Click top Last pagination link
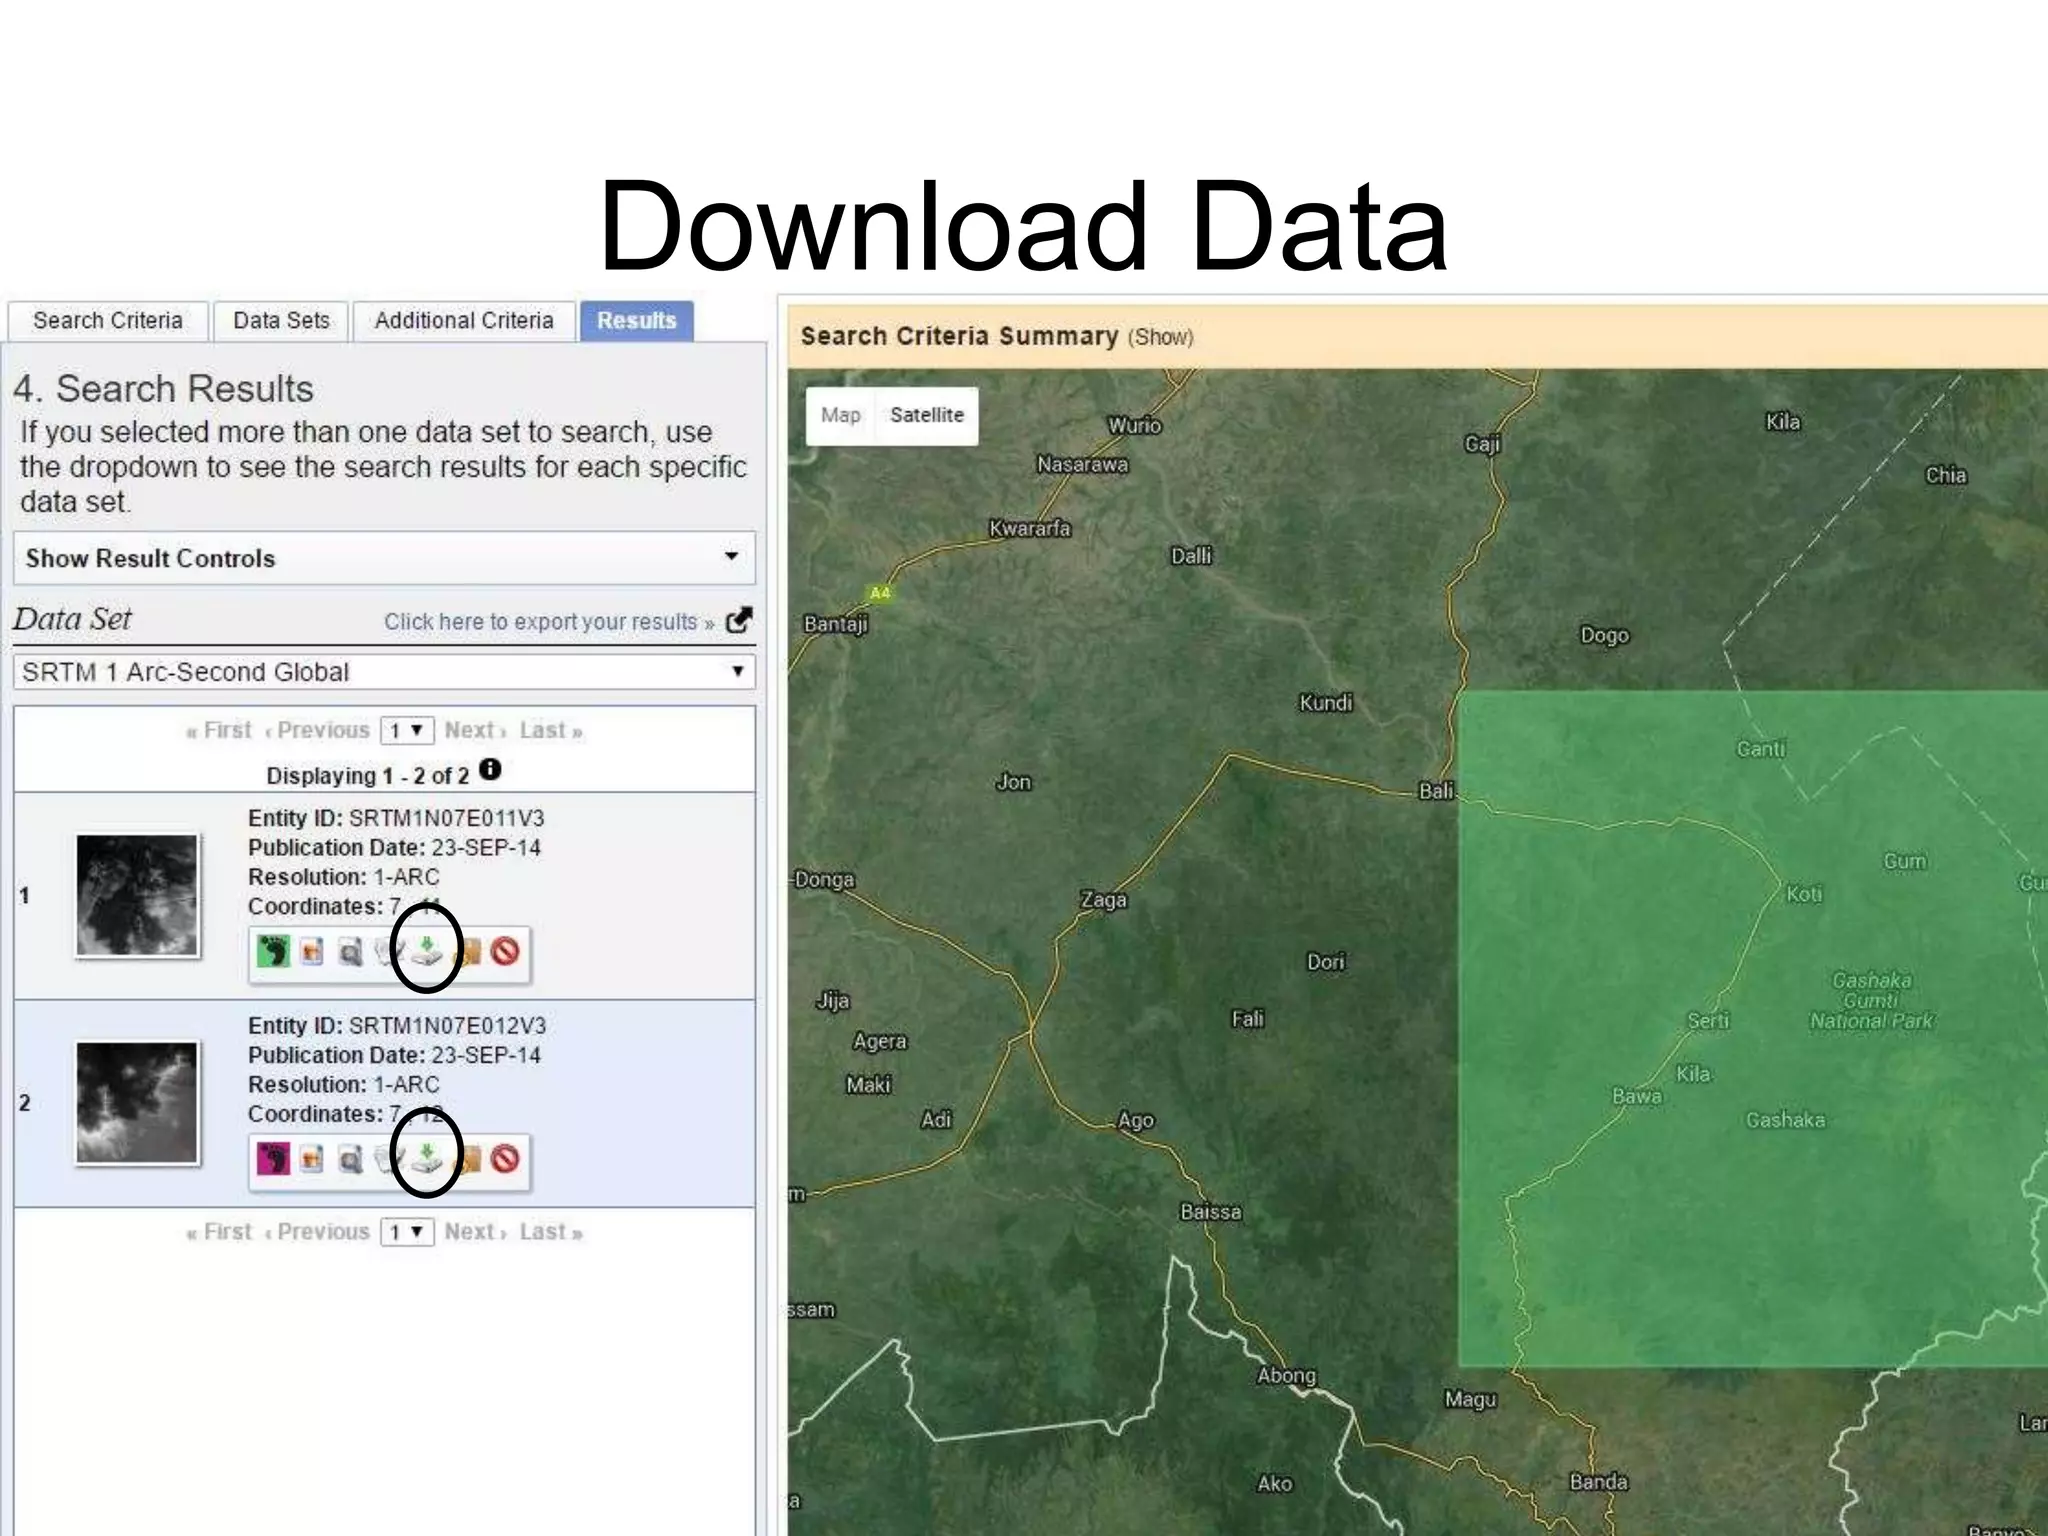Viewport: 2048px width, 1536px height. (551, 730)
